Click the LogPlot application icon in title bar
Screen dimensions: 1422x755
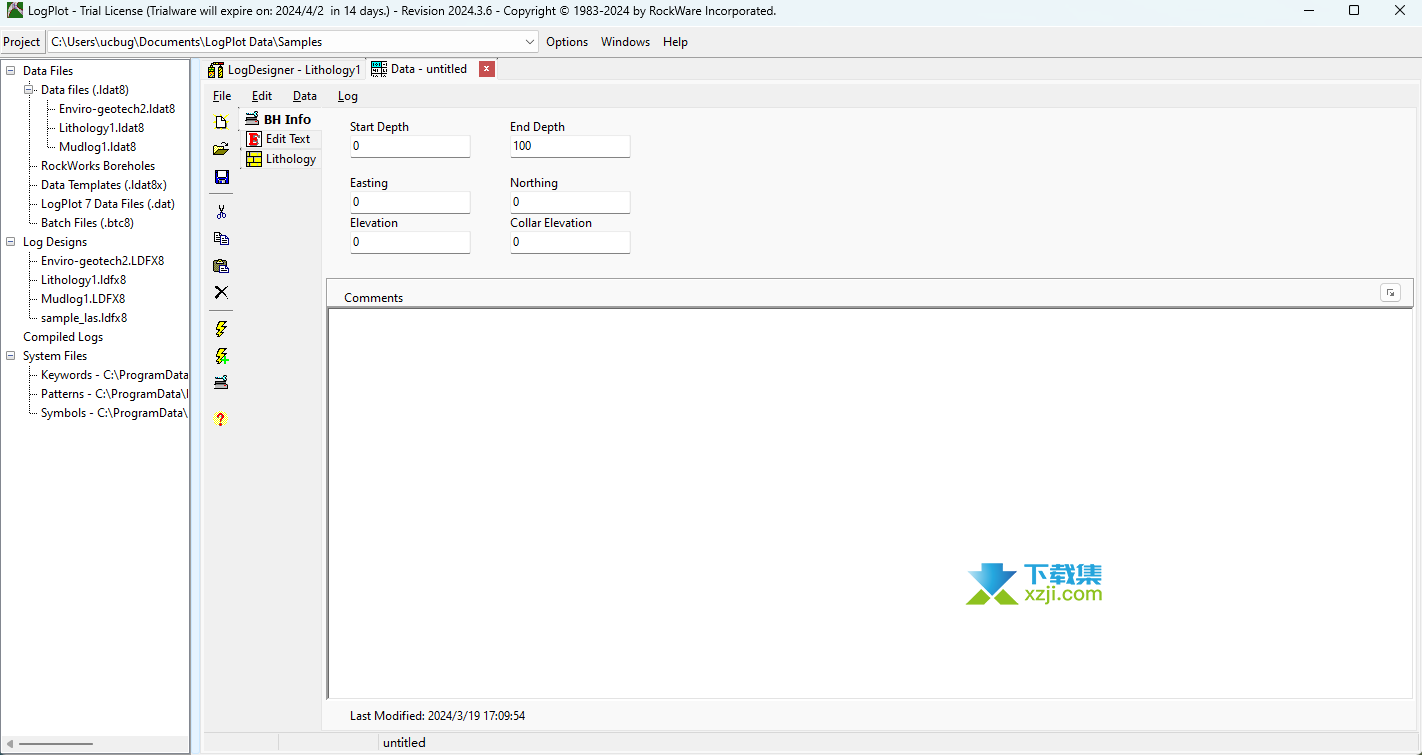coord(15,11)
